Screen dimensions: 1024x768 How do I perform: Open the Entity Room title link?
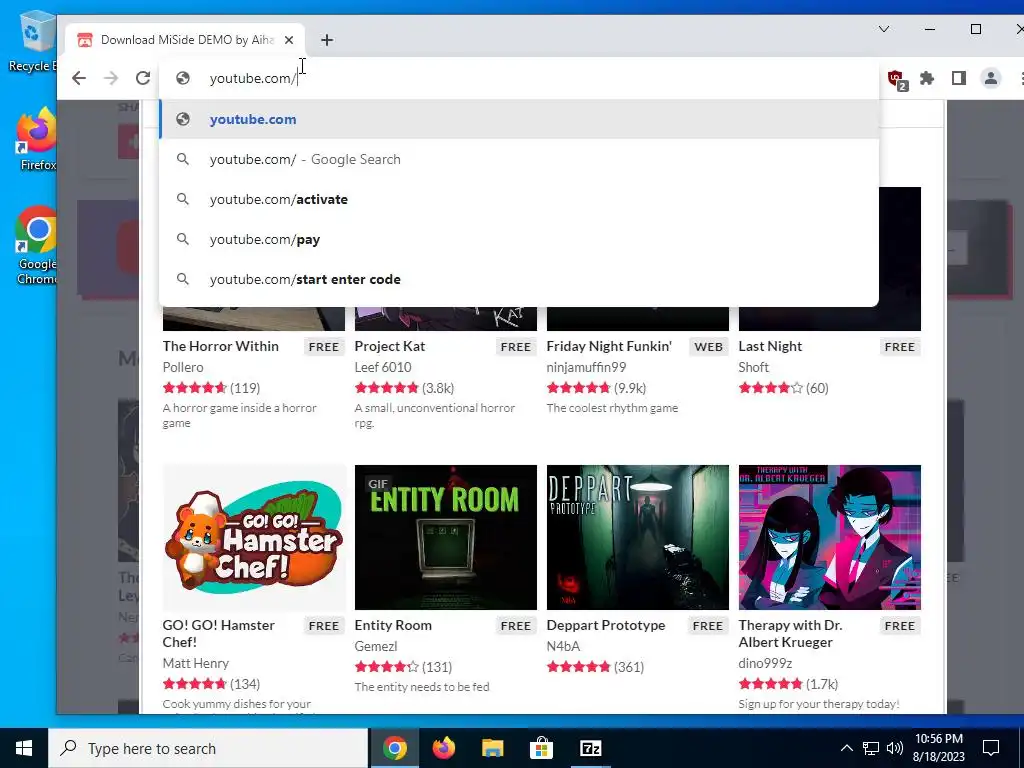(393, 625)
